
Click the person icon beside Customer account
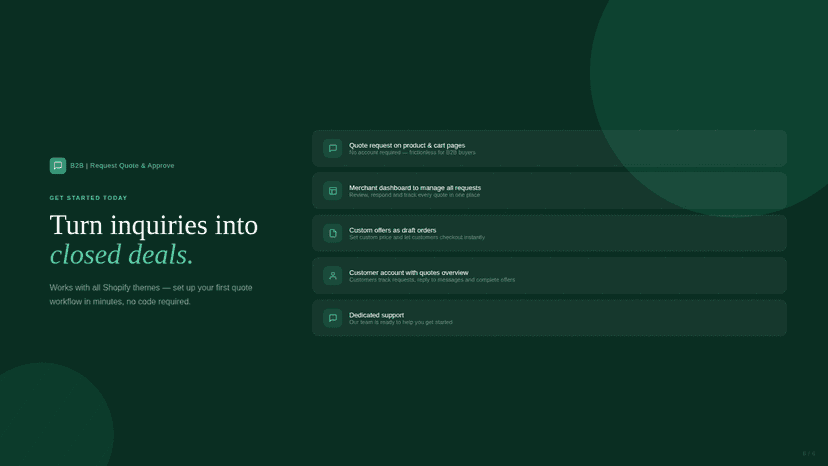333,275
